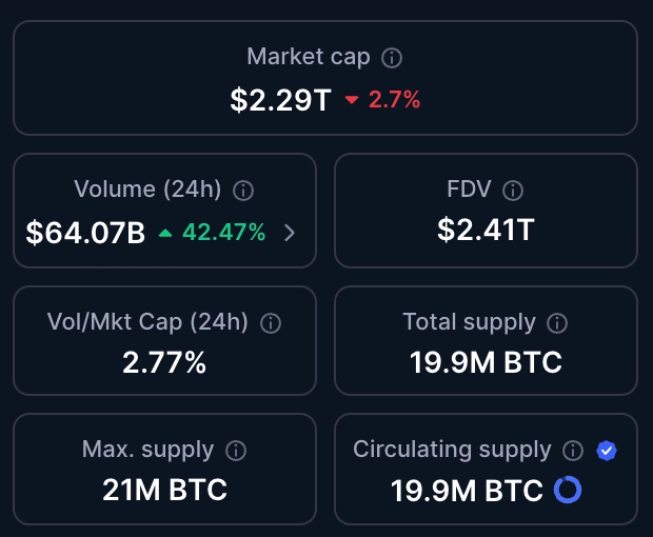653x537 pixels.
Task: Click the Market cap info icon
Action: pos(393,58)
